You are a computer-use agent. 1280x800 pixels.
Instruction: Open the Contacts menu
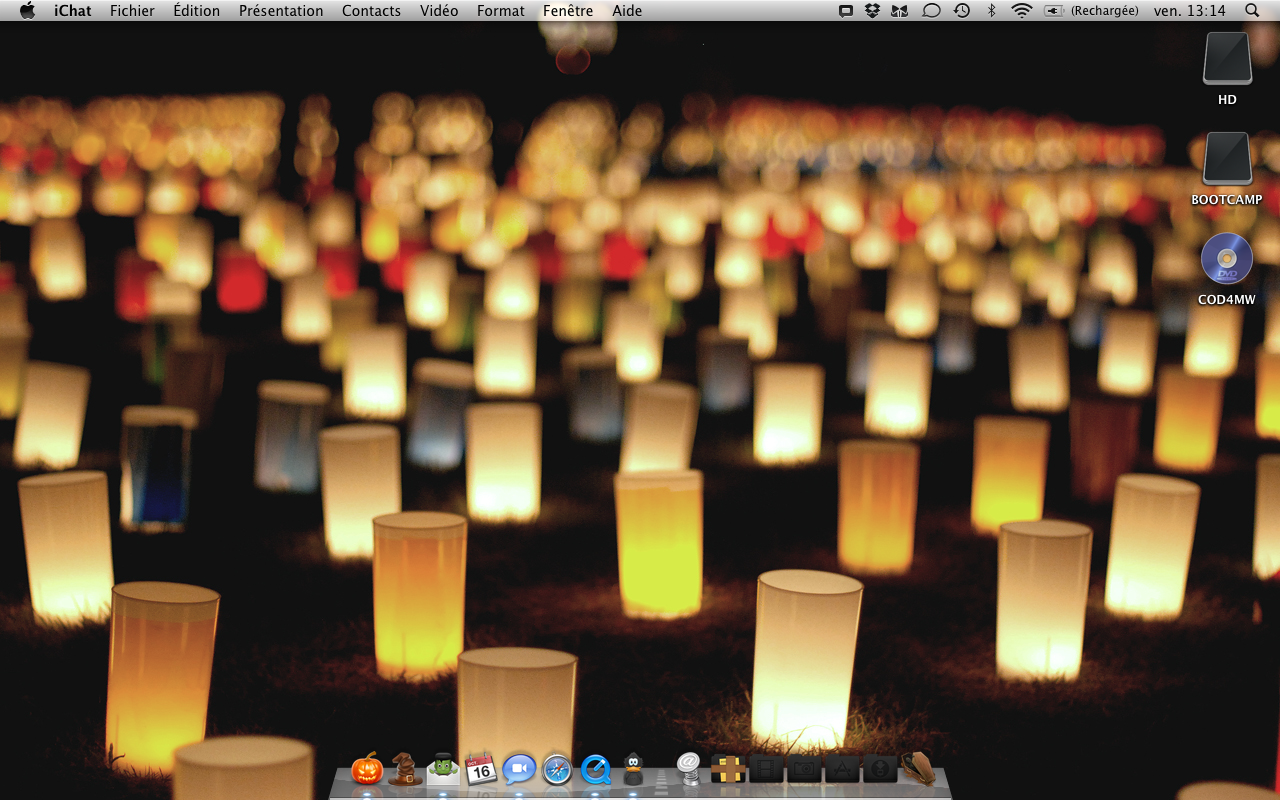point(371,11)
